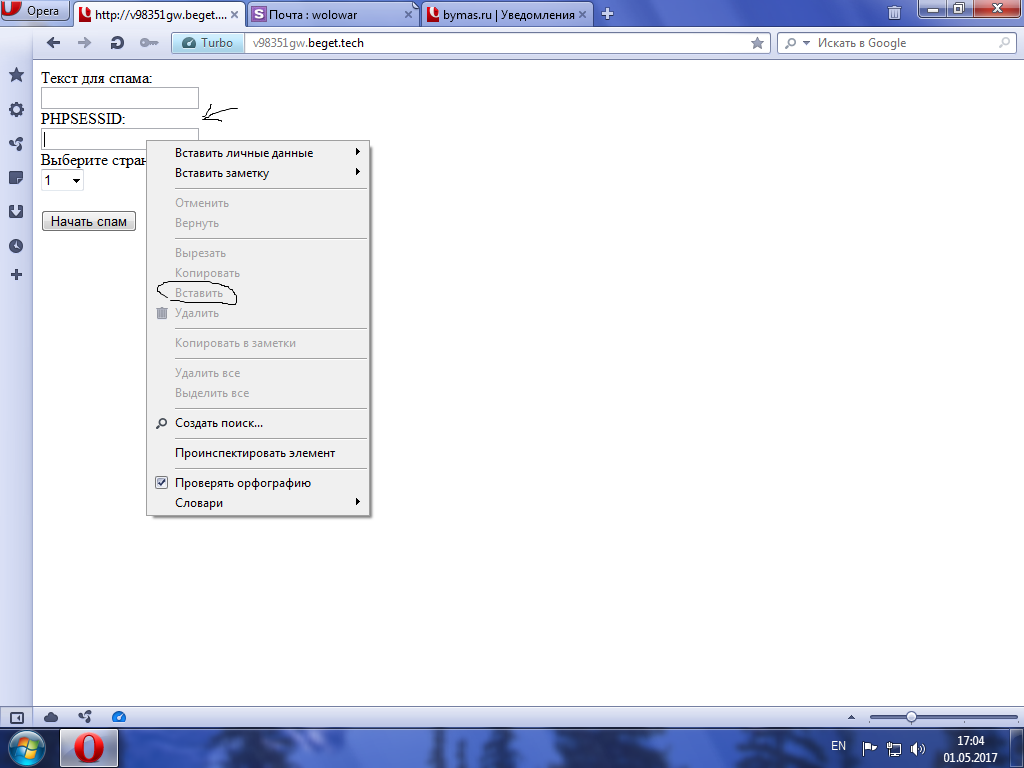Open the closed tabs trash icon

click(x=894, y=13)
